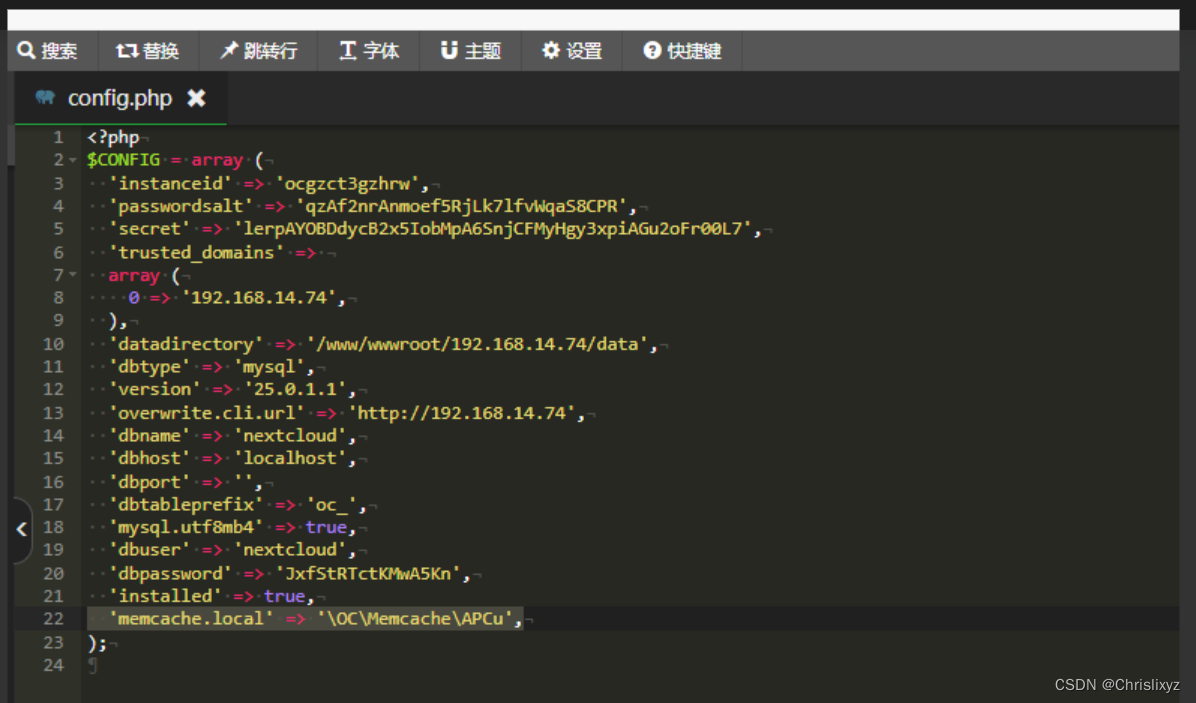Click the 'dbpassword' key text
Image resolution: width=1196 pixels, height=703 pixels.
click(x=170, y=573)
